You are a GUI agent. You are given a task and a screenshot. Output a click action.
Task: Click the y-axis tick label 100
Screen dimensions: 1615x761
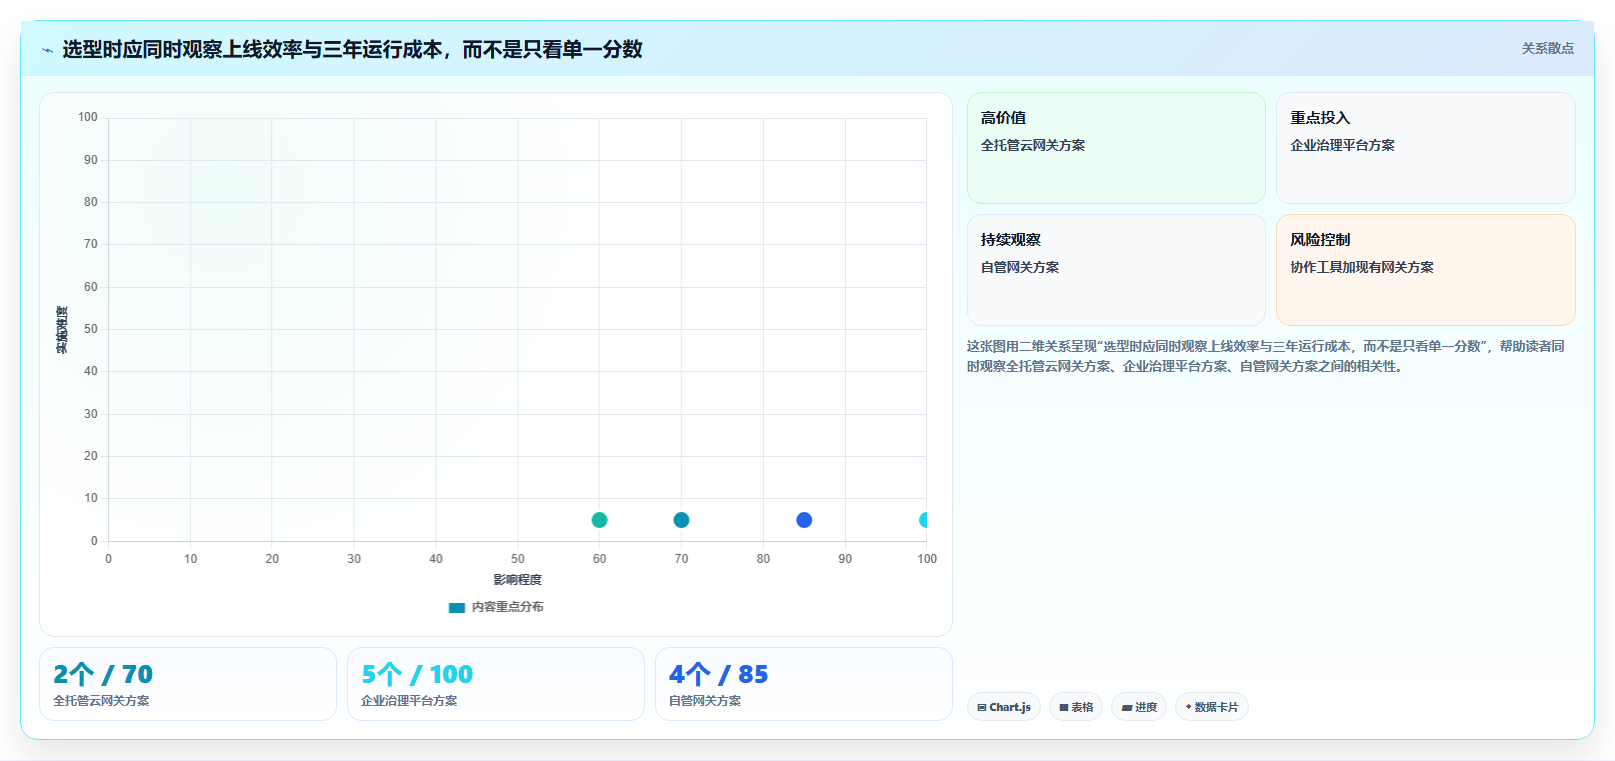(88, 117)
